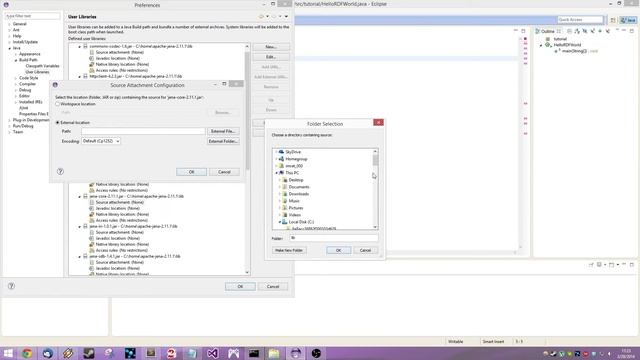Screen dimensions: 640x360
Task: Select Homegroup in Folder Selection tree
Action: pyautogui.click(x=296, y=159)
